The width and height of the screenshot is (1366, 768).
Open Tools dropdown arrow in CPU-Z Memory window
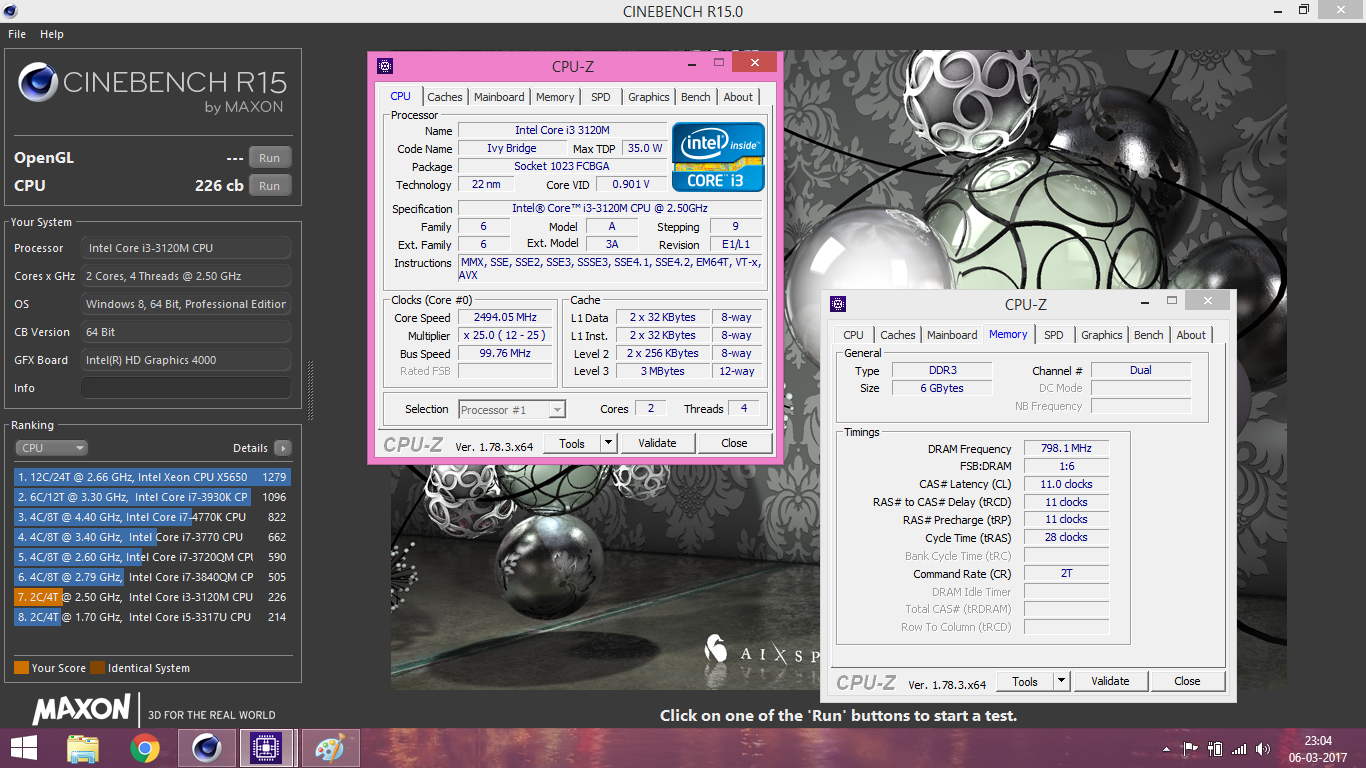(x=1061, y=681)
